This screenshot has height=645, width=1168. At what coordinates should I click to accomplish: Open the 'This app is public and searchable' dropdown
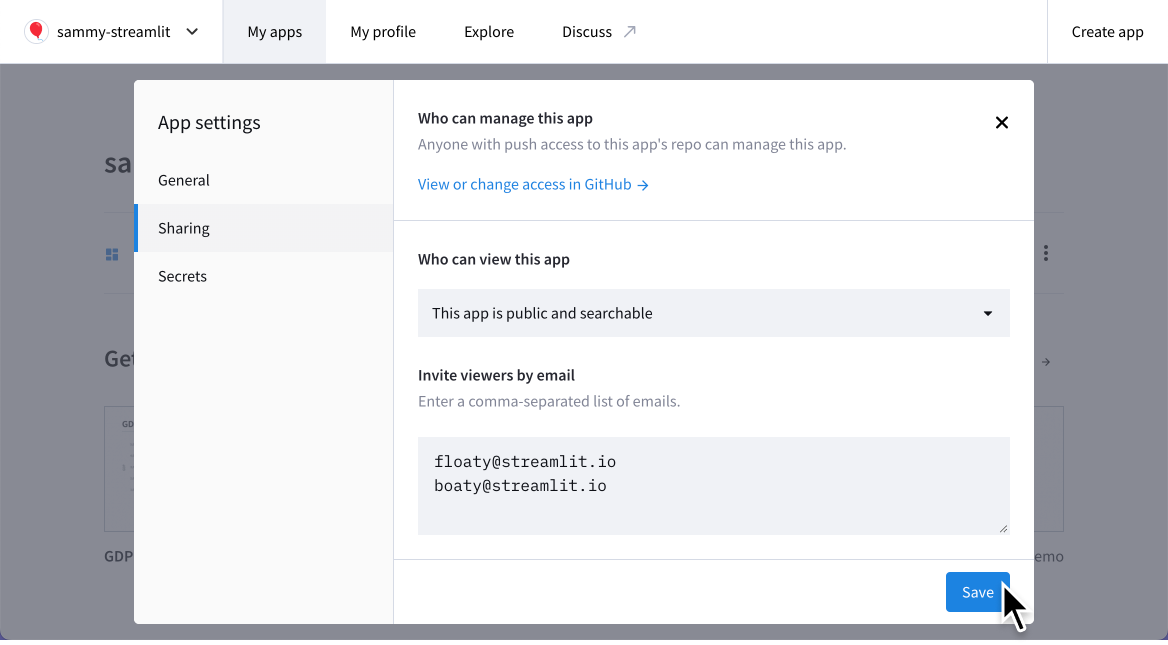[x=713, y=313]
